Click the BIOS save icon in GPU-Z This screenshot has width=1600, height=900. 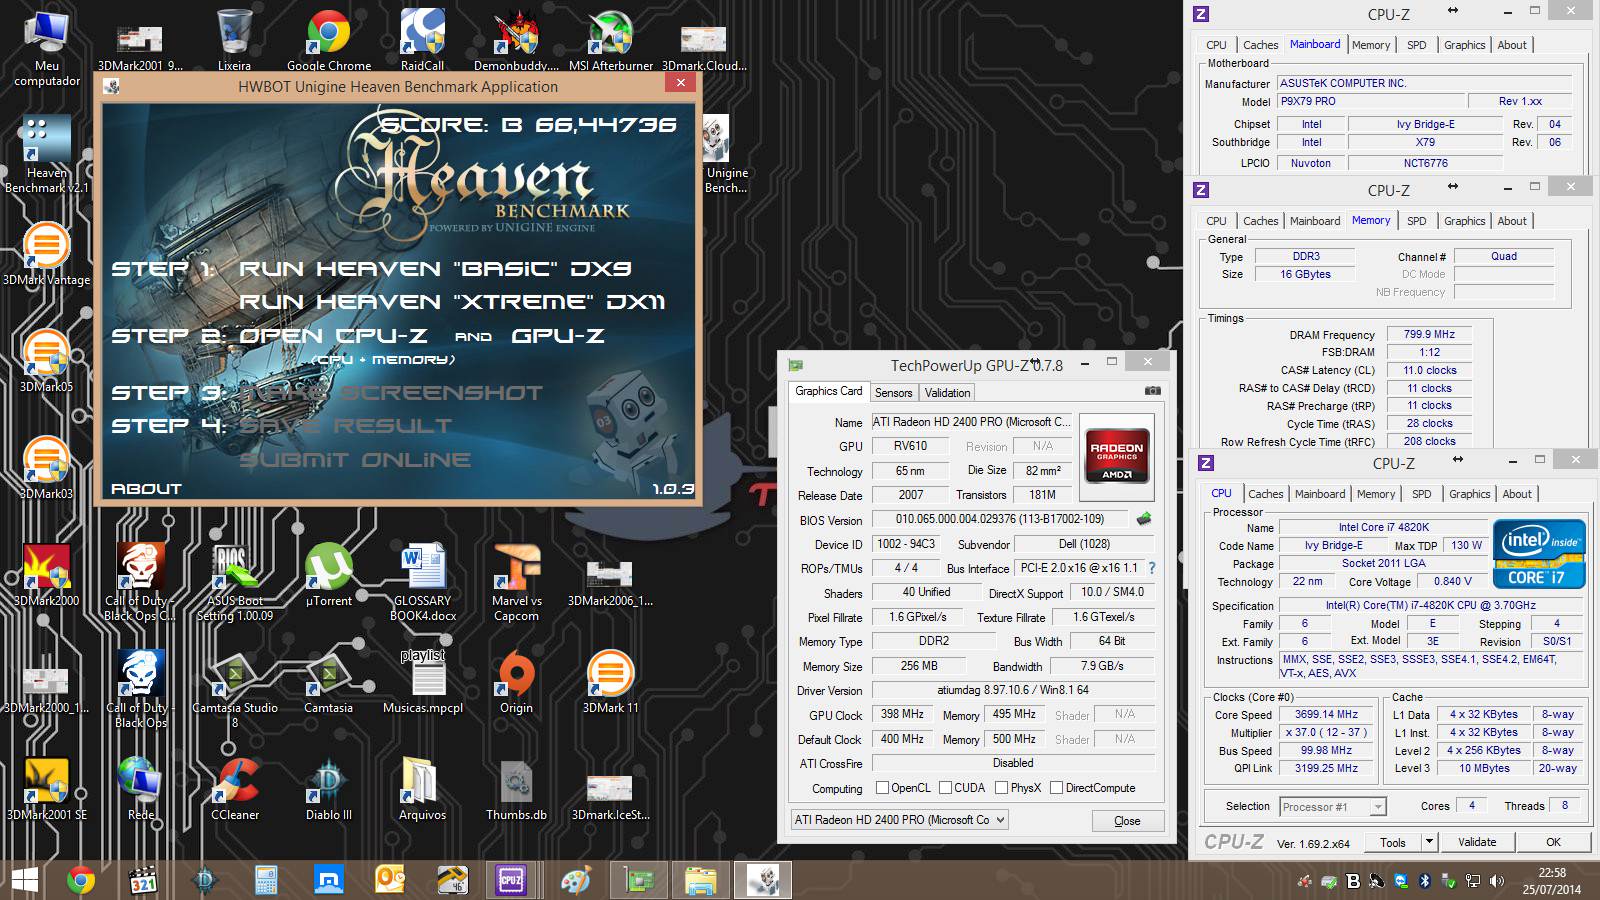coord(1144,519)
